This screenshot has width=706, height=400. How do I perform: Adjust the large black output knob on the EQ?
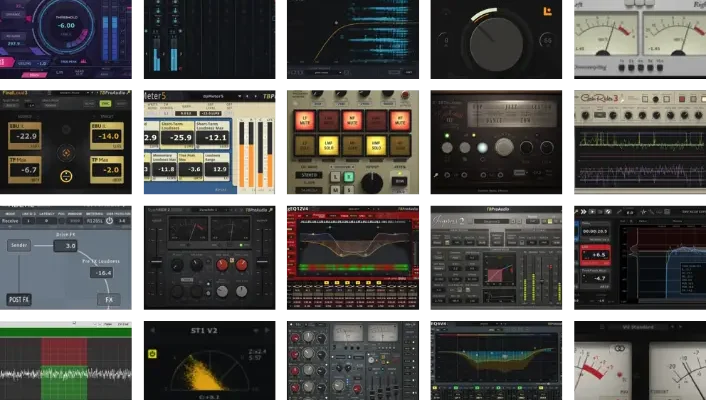(373, 182)
